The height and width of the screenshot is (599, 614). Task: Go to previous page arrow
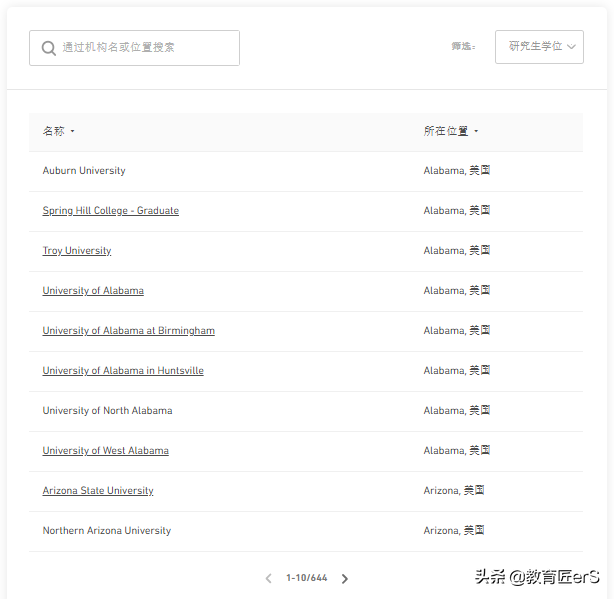pyautogui.click(x=269, y=579)
